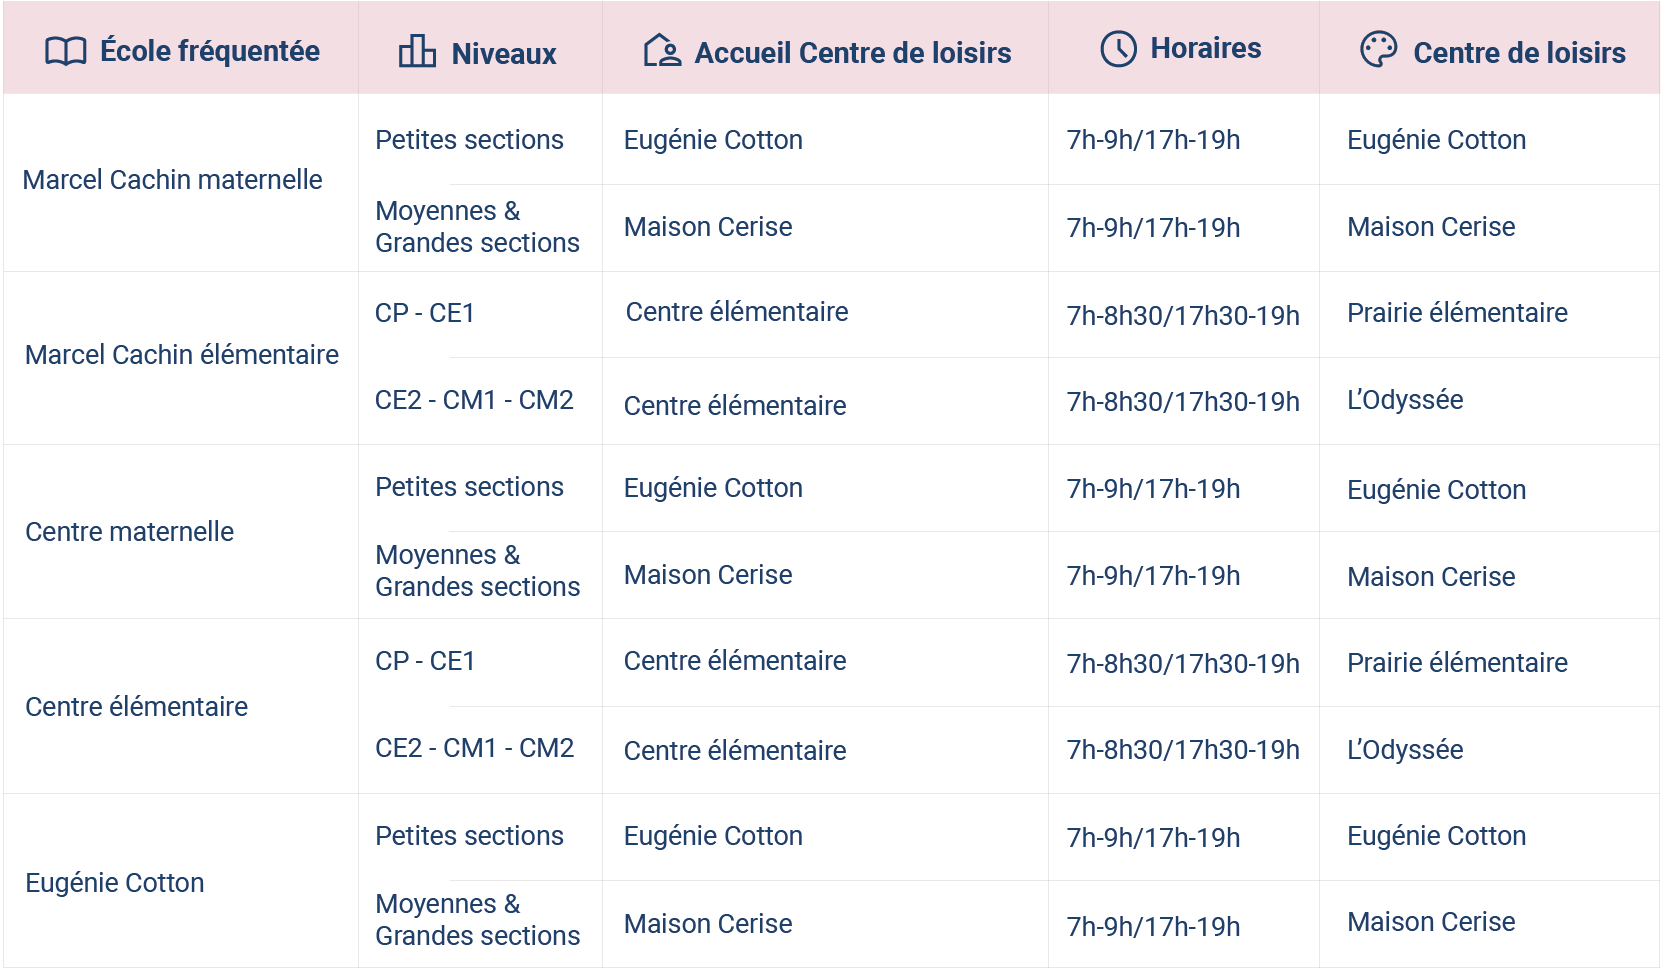This screenshot has width=1666, height=971.
Task: Click the first L'Odyssée leisure centre cell
Action: [1405, 400]
